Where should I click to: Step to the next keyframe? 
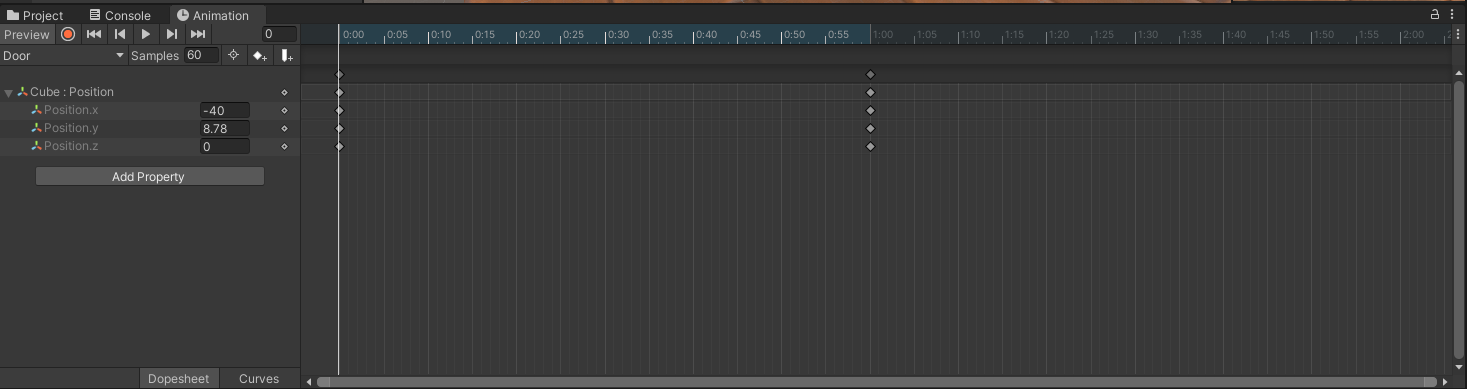[172, 34]
